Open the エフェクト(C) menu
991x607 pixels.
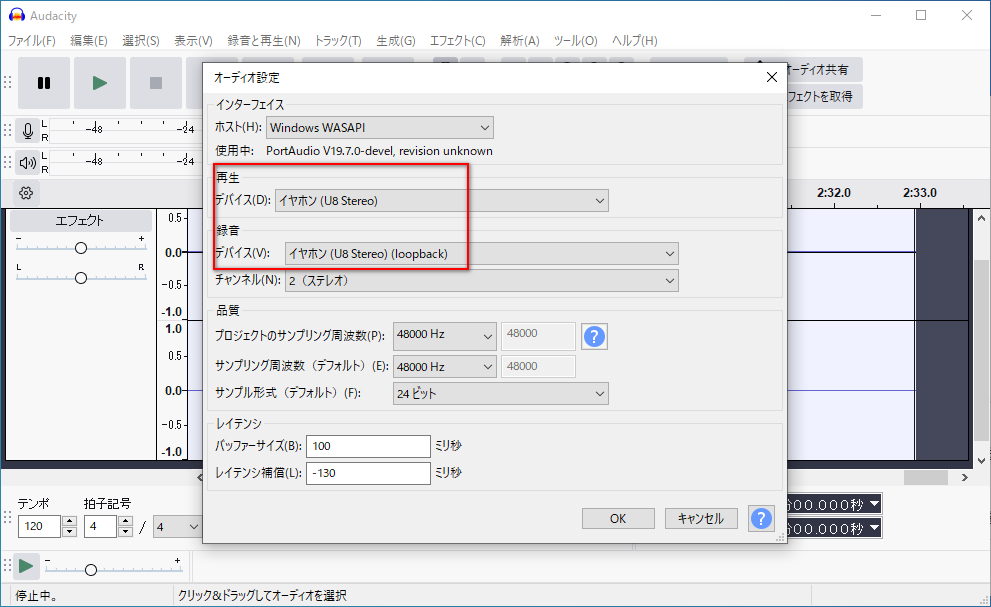[458, 40]
